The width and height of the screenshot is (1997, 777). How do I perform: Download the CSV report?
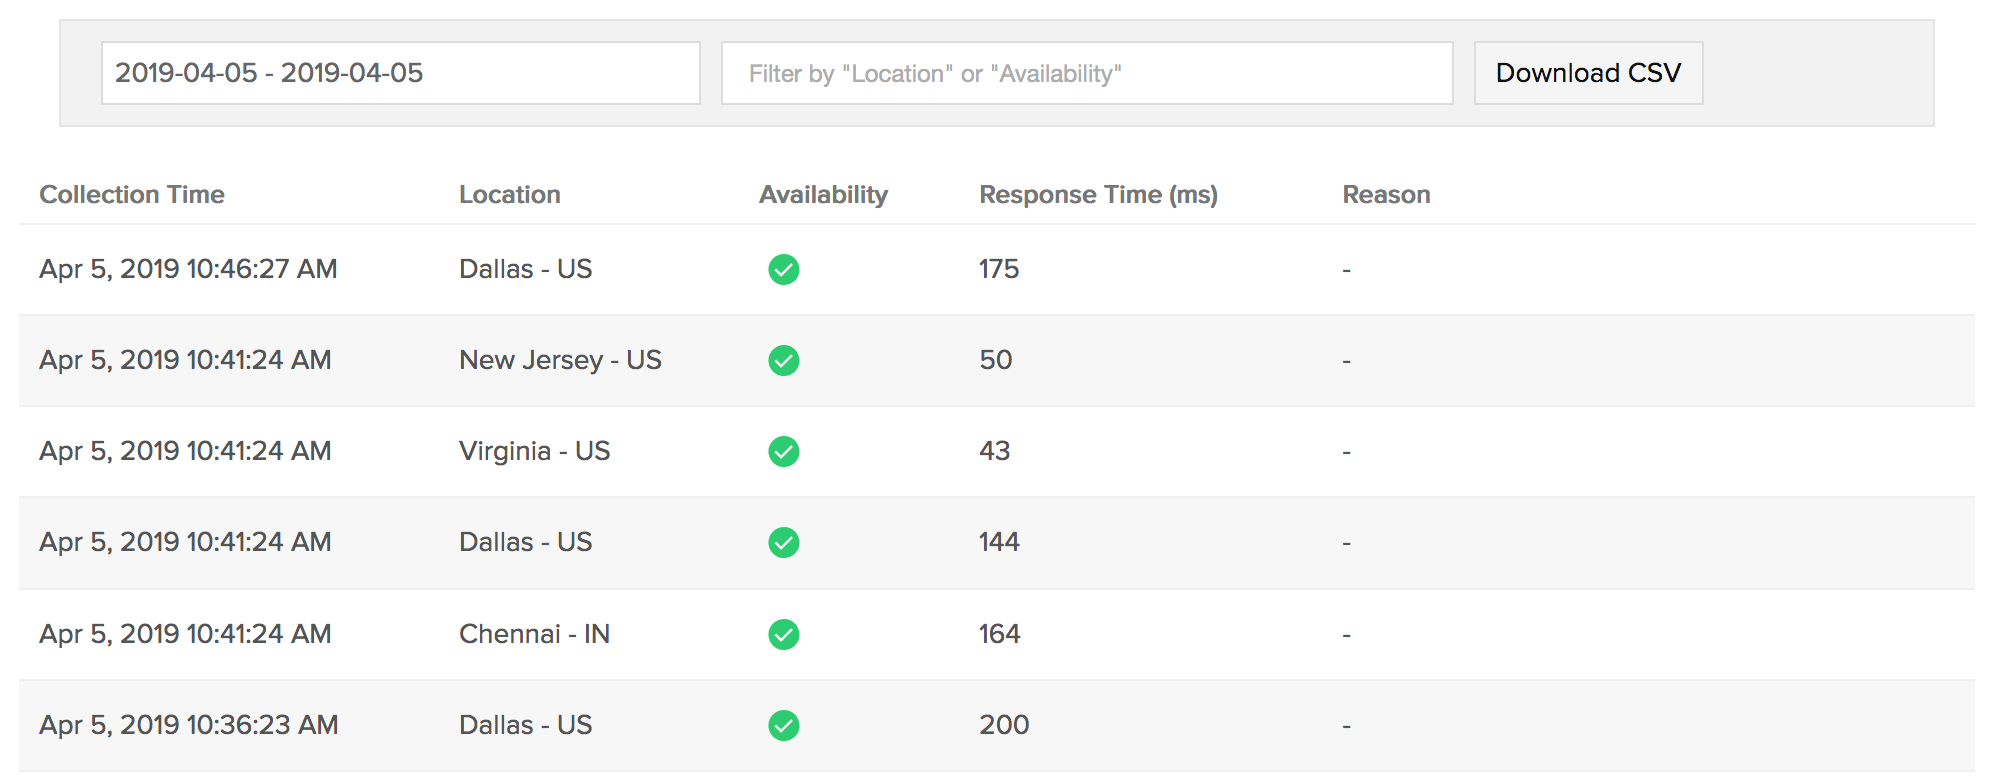(1588, 73)
